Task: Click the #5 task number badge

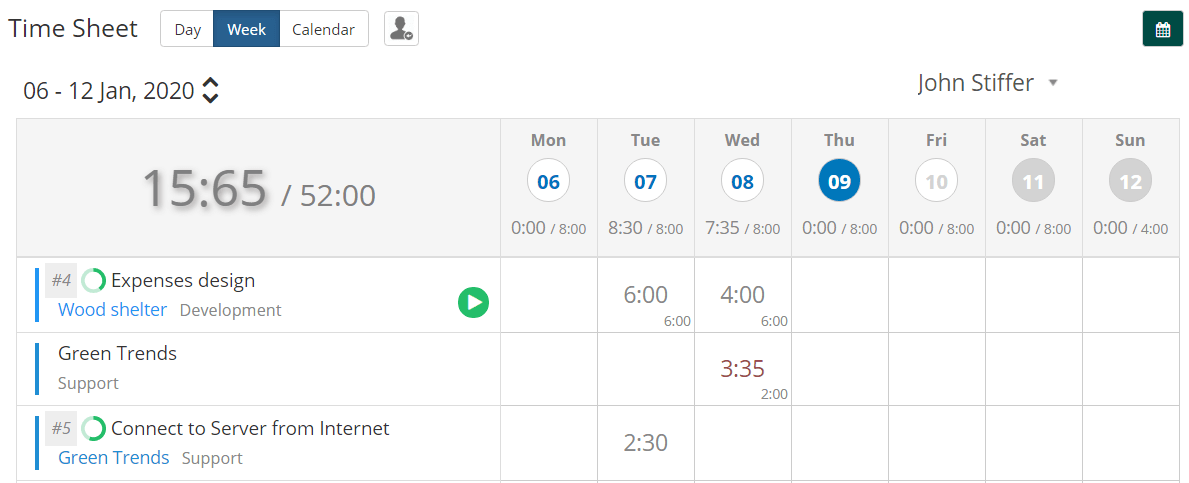Action: click(x=61, y=428)
